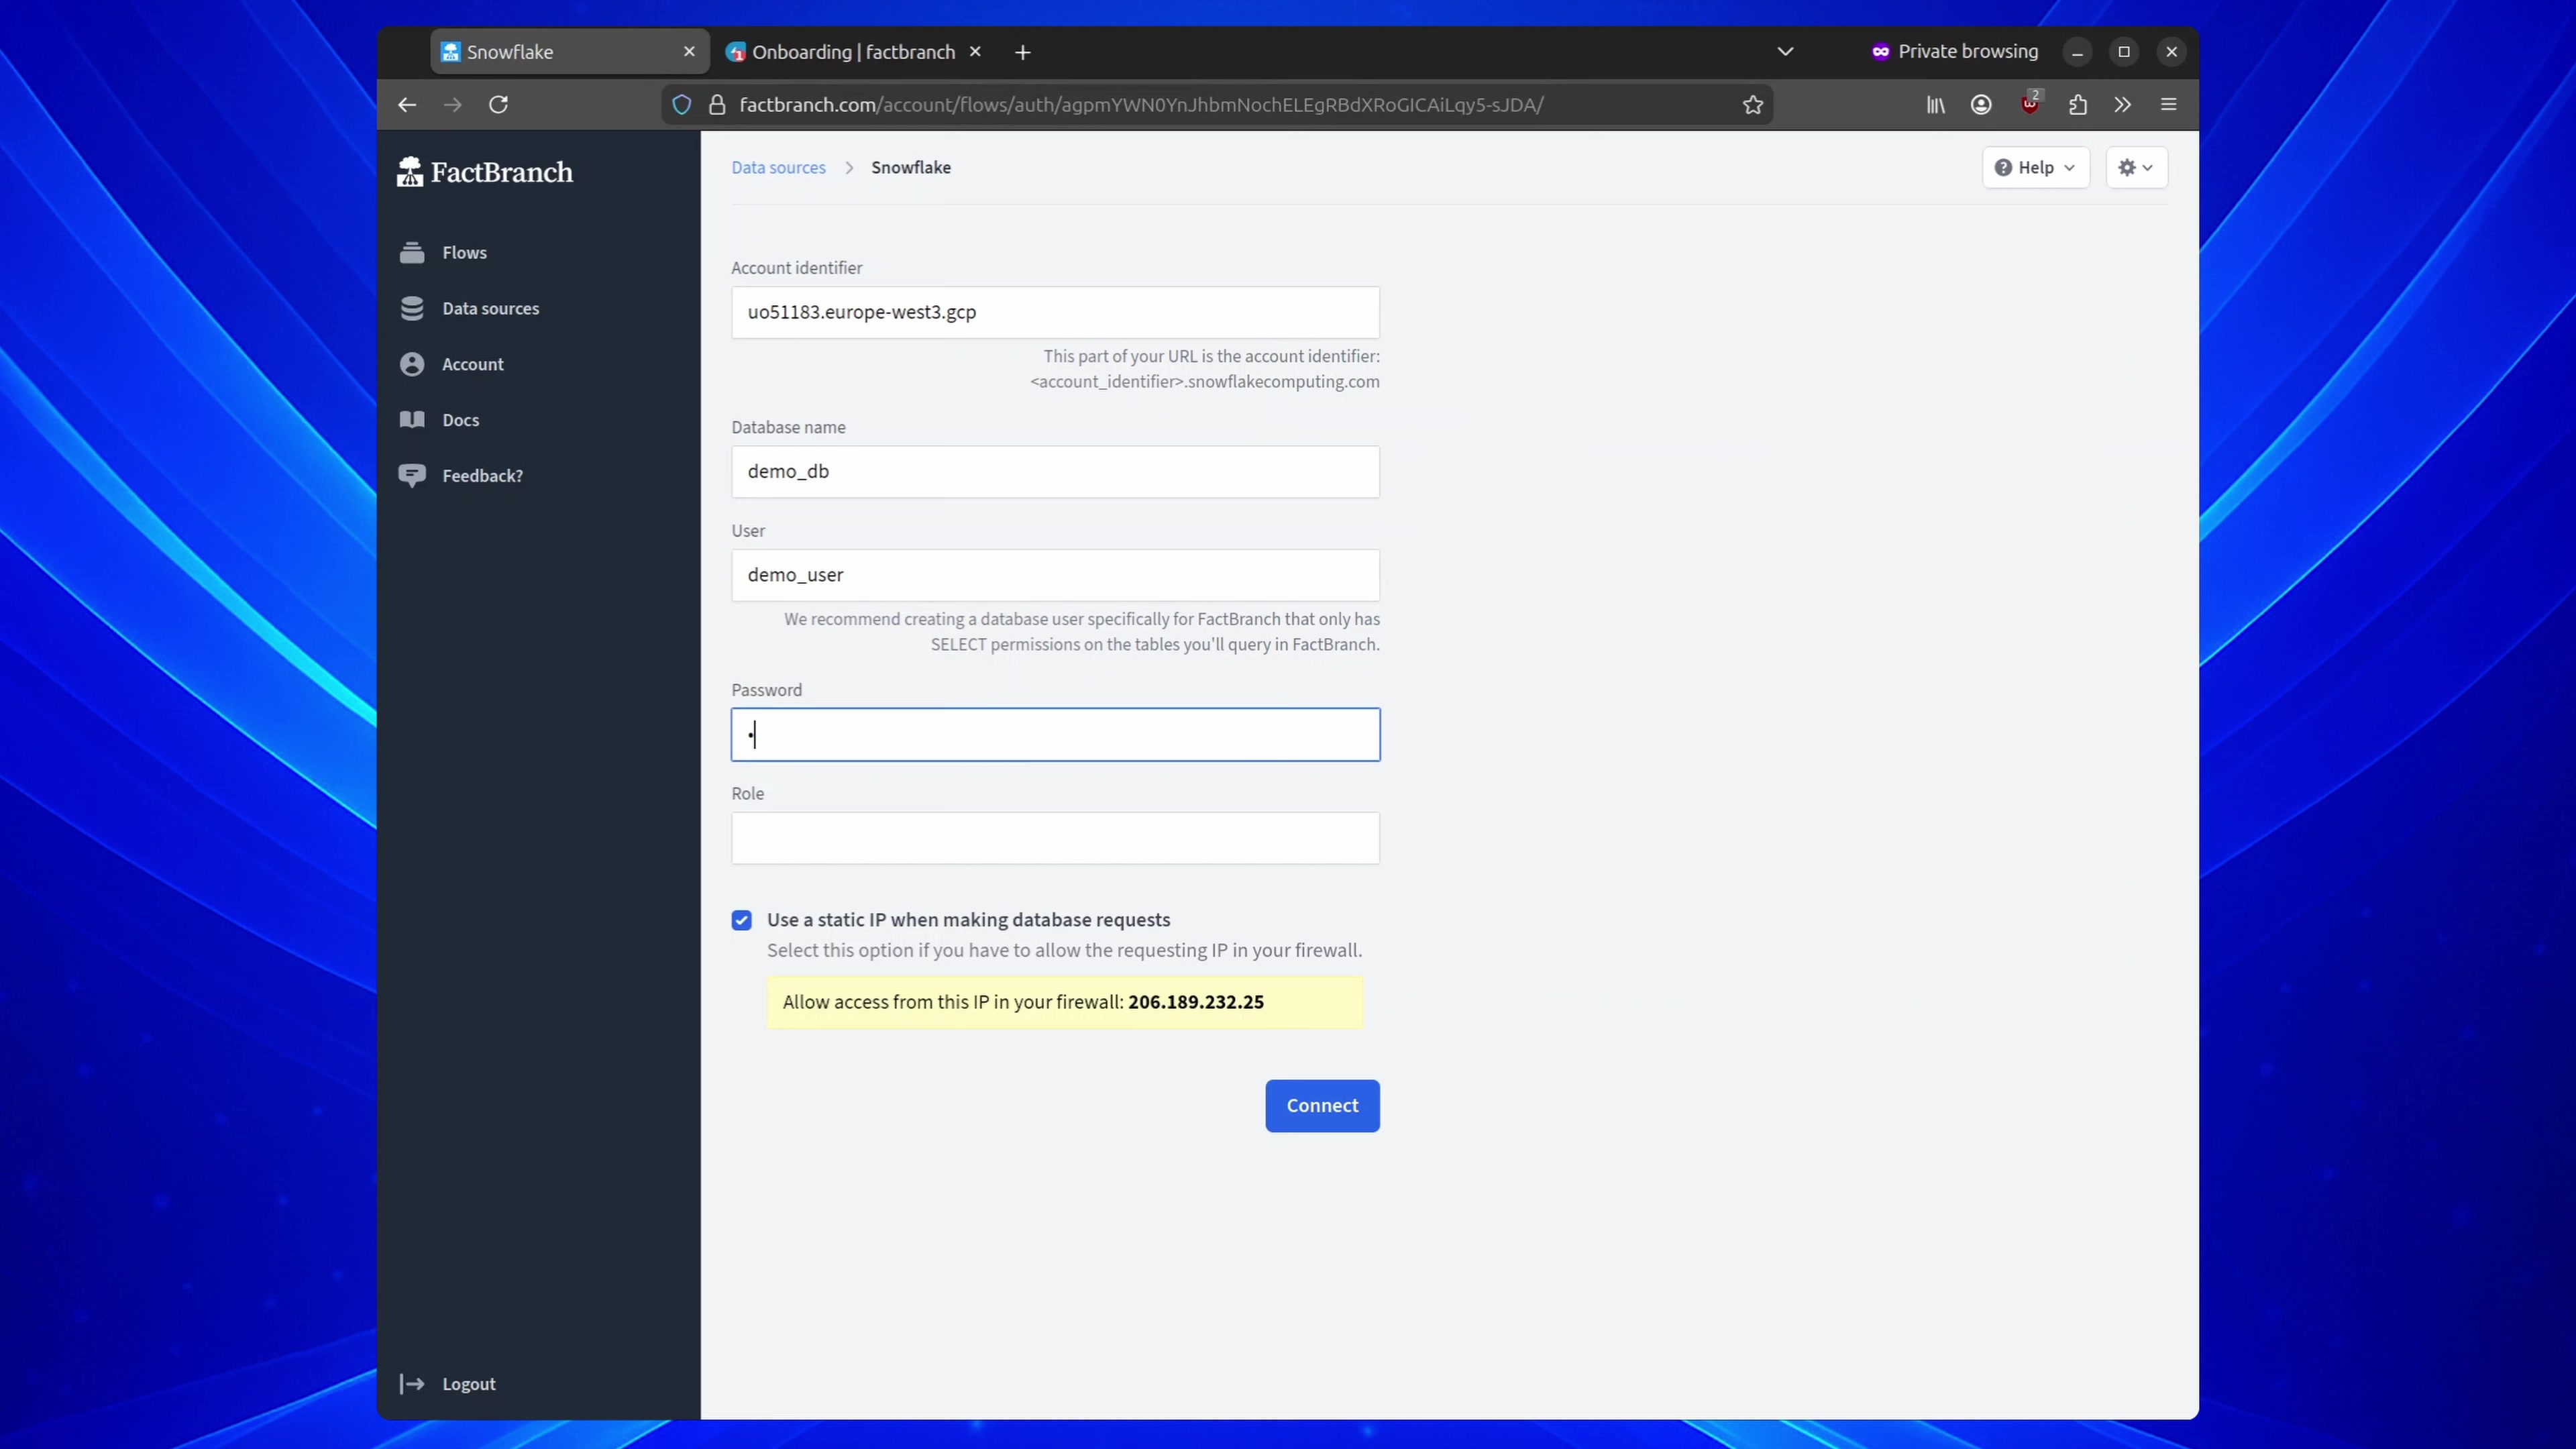This screenshot has height=1449, width=2576.
Task: Click the Connect button
Action: 1322,1105
